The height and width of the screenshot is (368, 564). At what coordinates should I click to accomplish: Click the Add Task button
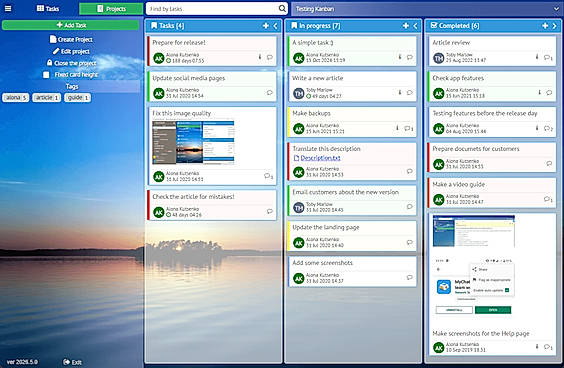coord(70,25)
